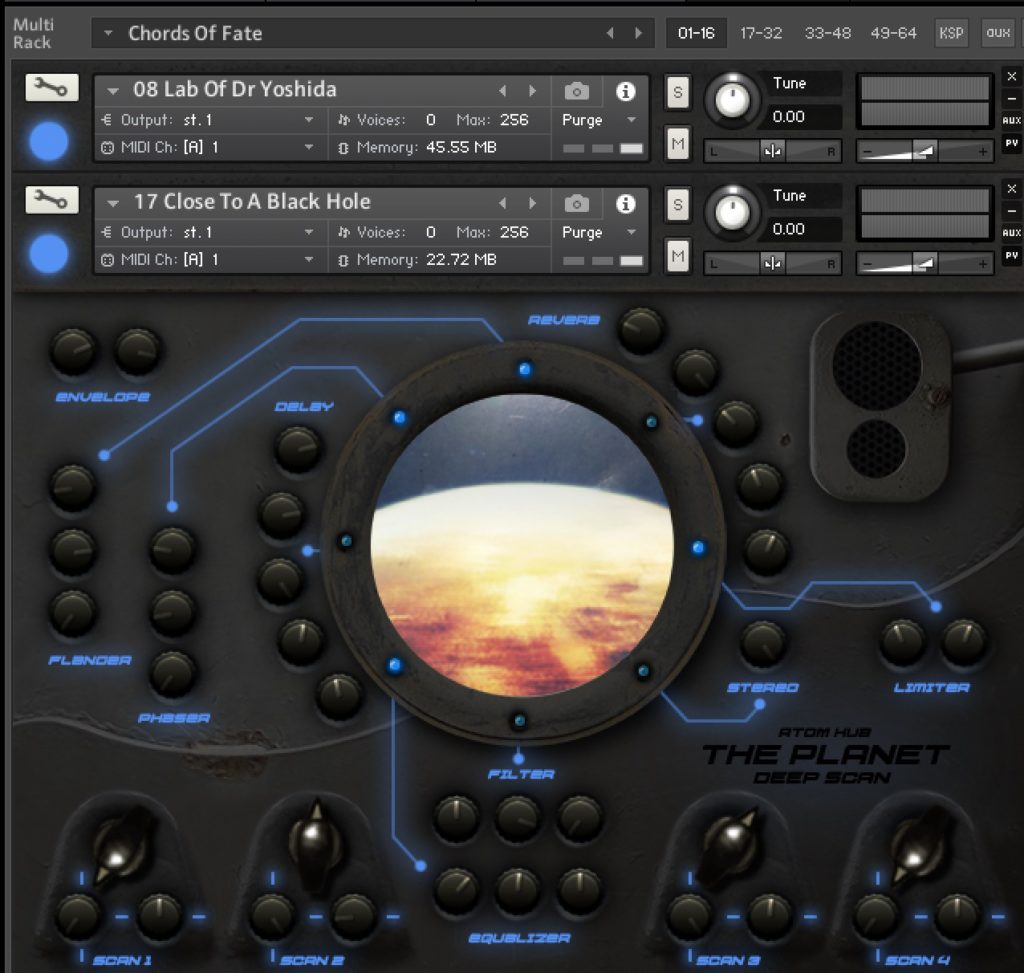
Task: Toggle the aux button in the rack header
Action: click(x=998, y=33)
